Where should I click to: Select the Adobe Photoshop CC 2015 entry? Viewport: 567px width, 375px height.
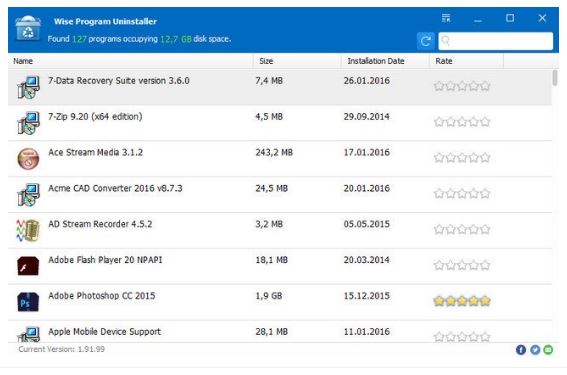(280, 302)
